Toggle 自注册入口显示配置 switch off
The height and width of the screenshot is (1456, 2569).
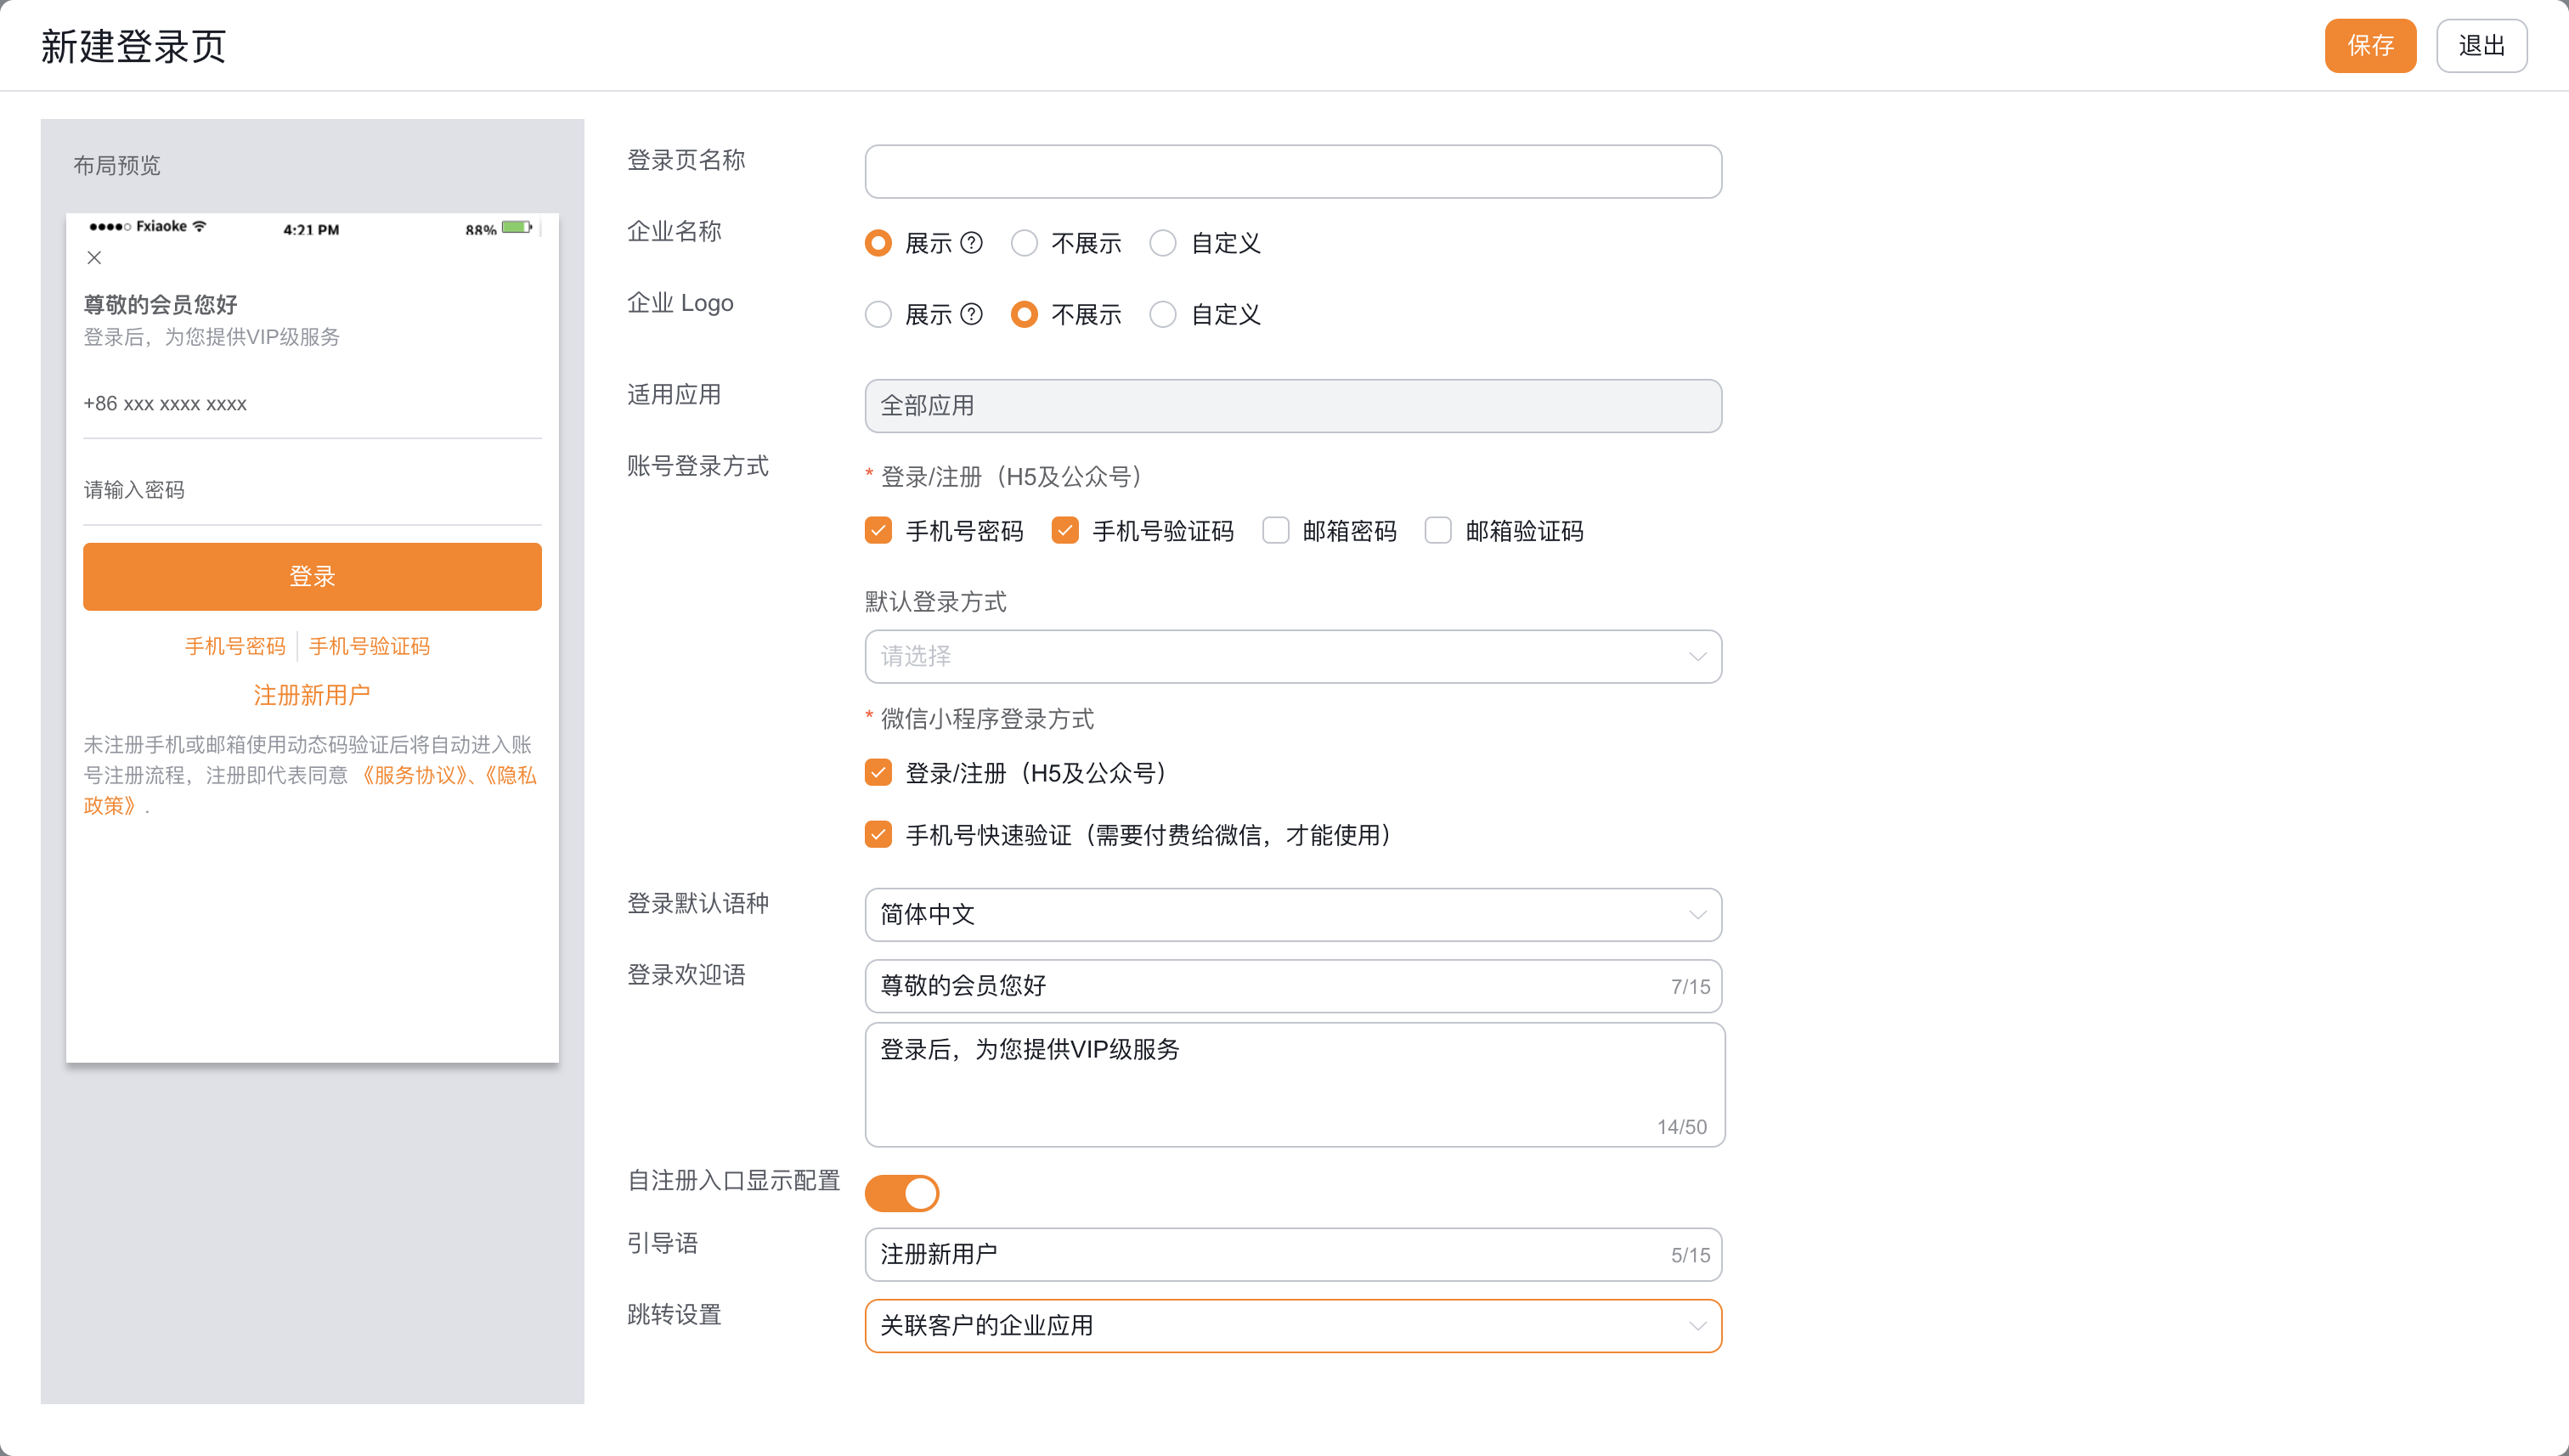pyautogui.click(x=902, y=1193)
